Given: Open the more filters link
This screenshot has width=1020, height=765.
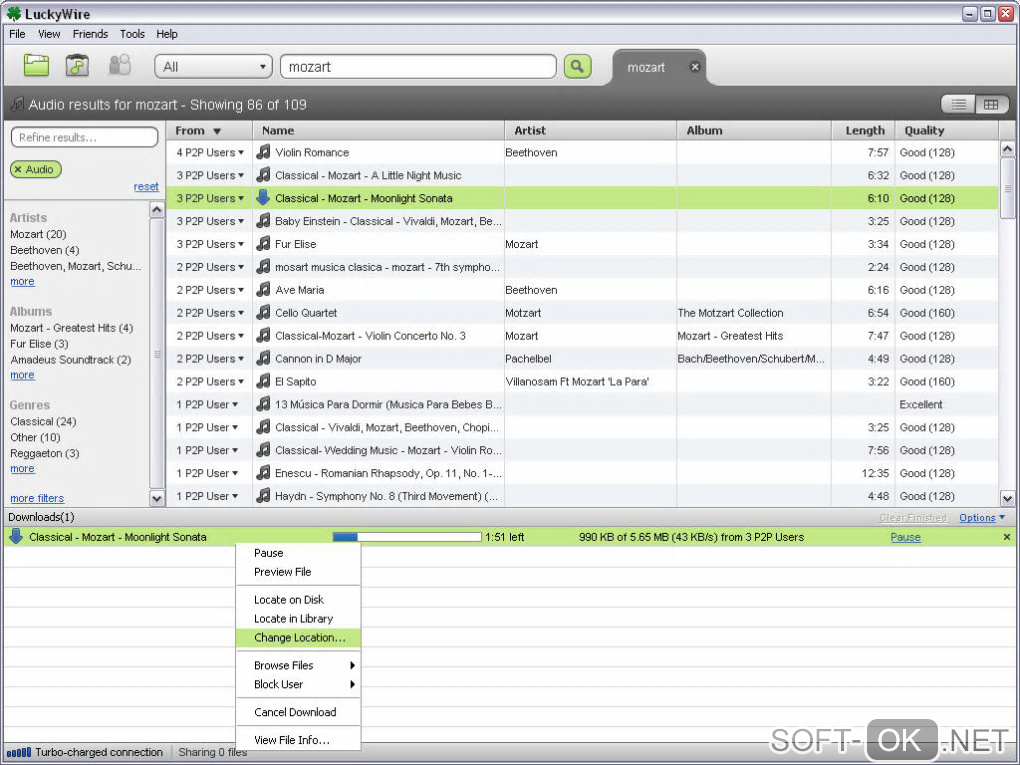Looking at the screenshot, I should tap(37, 498).
